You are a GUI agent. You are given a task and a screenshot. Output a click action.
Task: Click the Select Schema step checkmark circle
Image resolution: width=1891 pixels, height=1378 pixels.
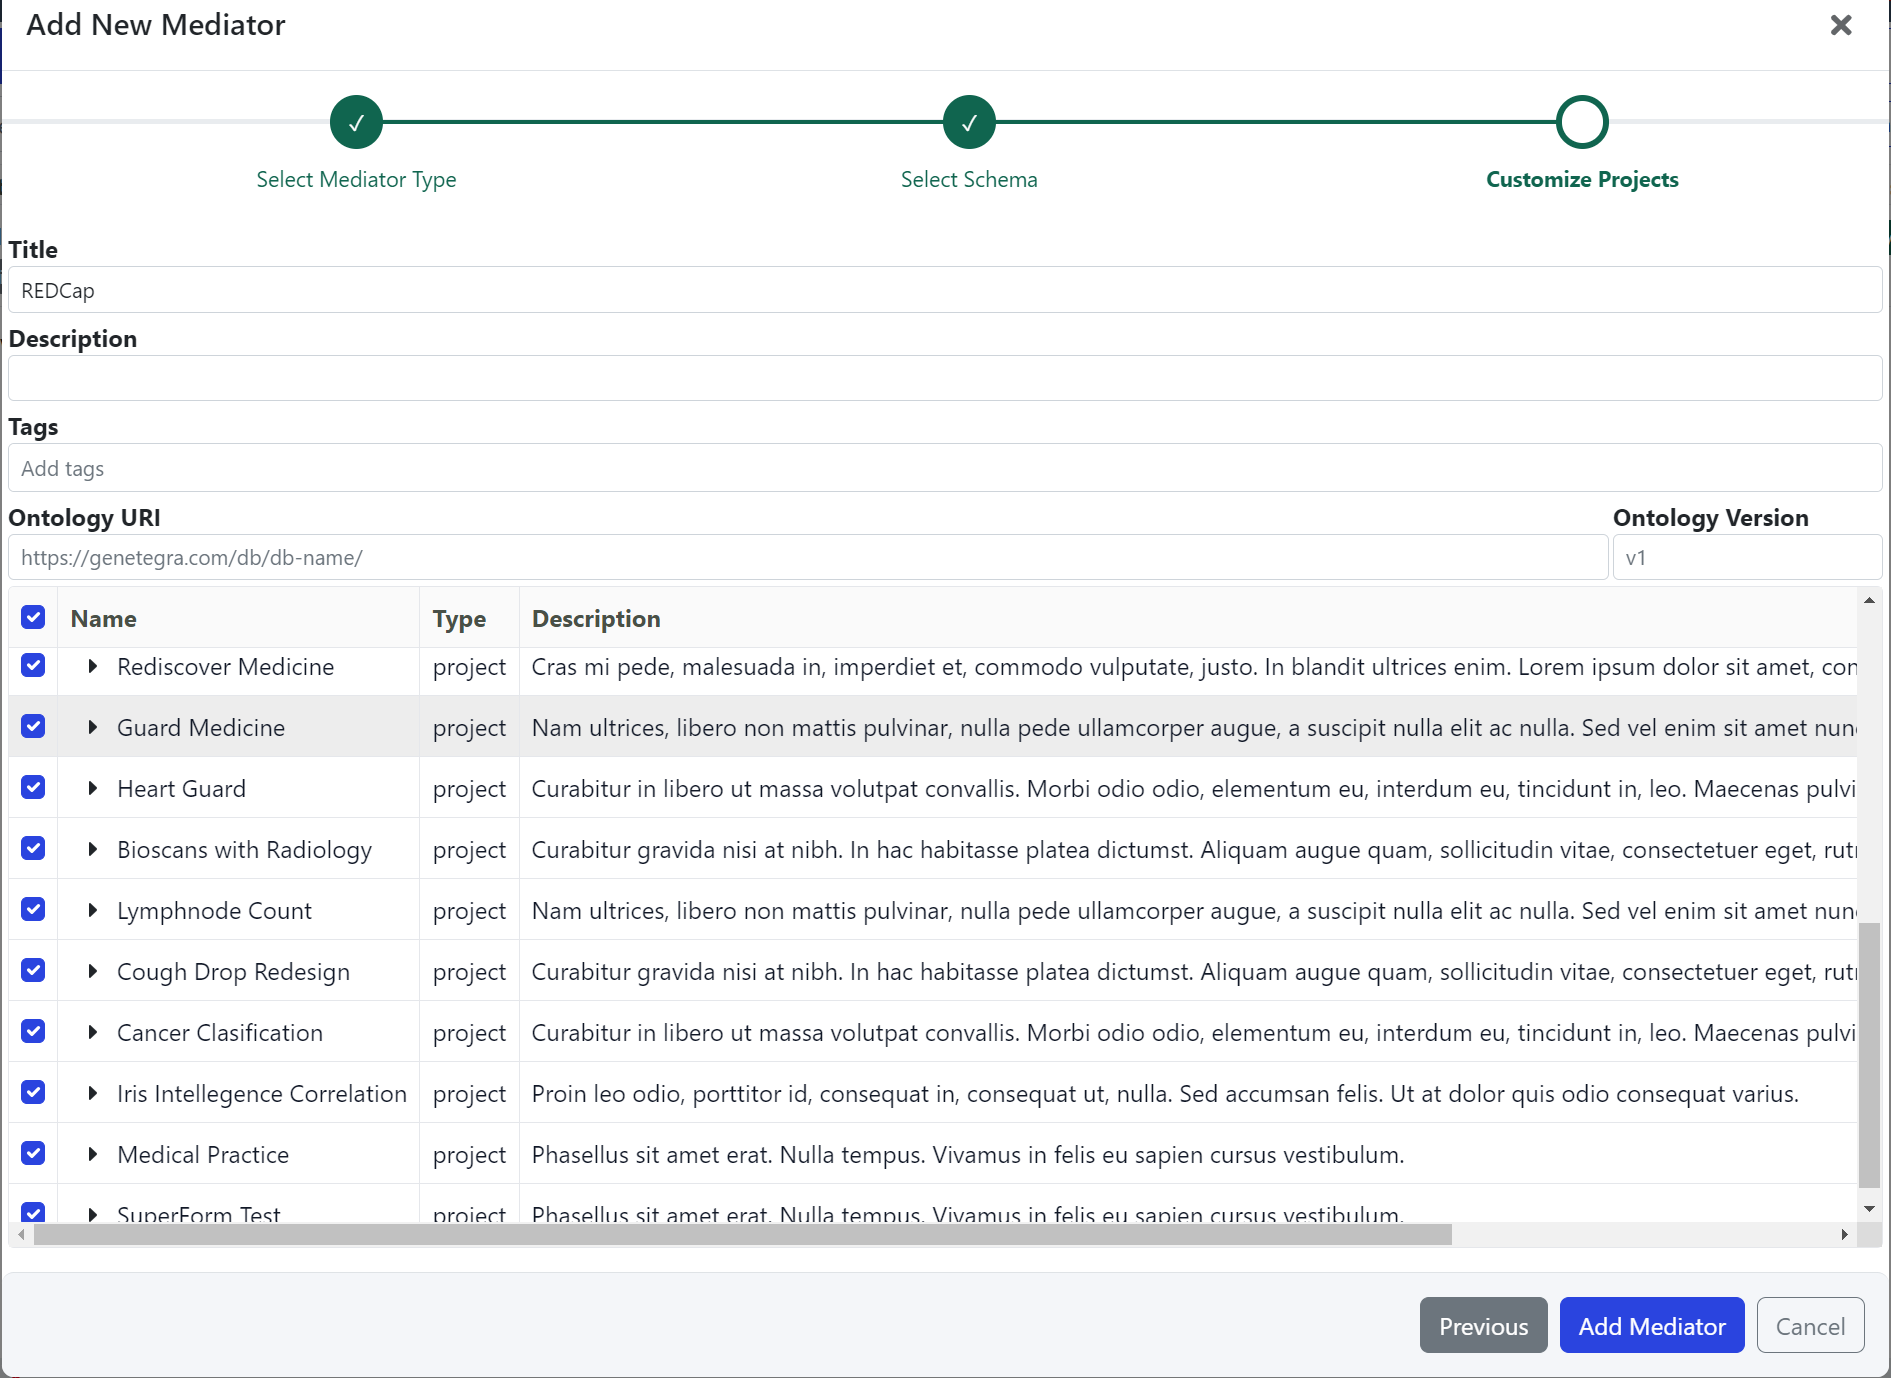968,122
